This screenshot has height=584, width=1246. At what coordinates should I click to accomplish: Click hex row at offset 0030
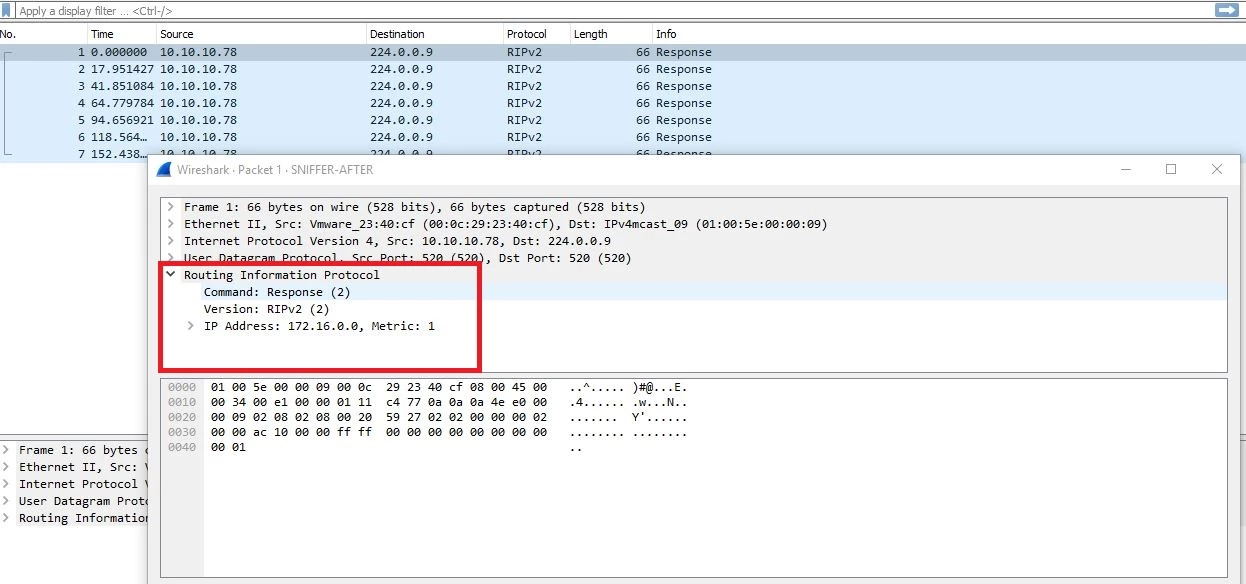(x=380, y=432)
